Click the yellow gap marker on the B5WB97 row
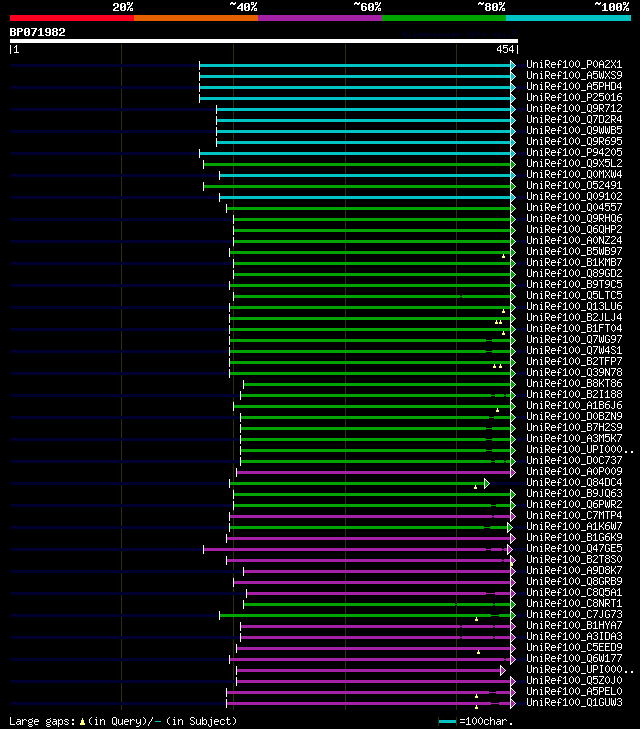Screen dimensions: 640x729 pyautogui.click(x=503, y=256)
